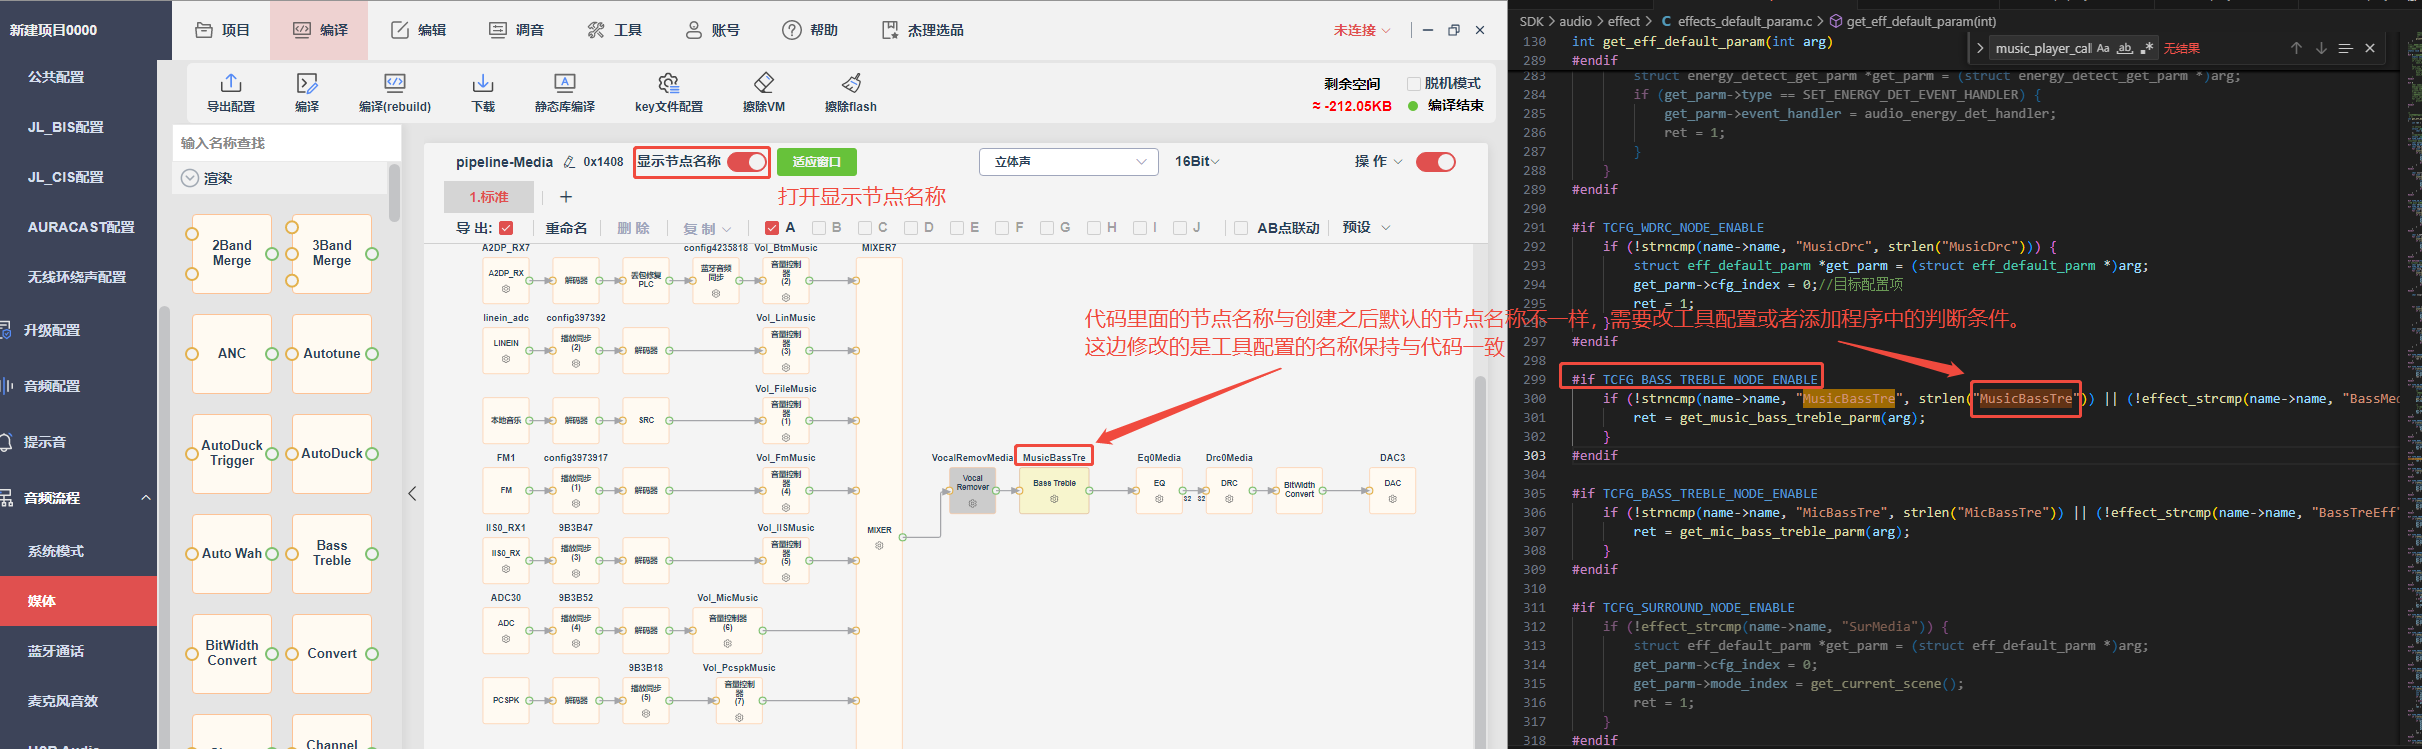
Task: Enable the 脱机模式 checkbox
Action: pos(1414,84)
